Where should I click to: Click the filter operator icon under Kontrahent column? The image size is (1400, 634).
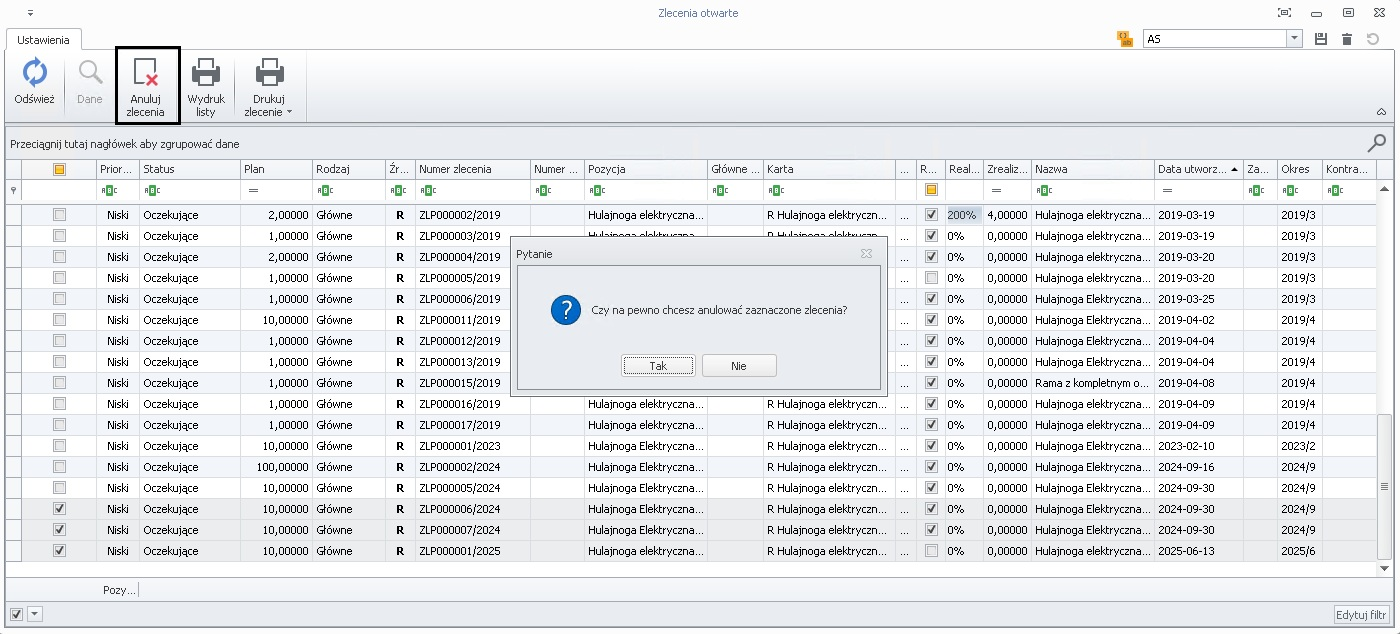(x=1334, y=190)
